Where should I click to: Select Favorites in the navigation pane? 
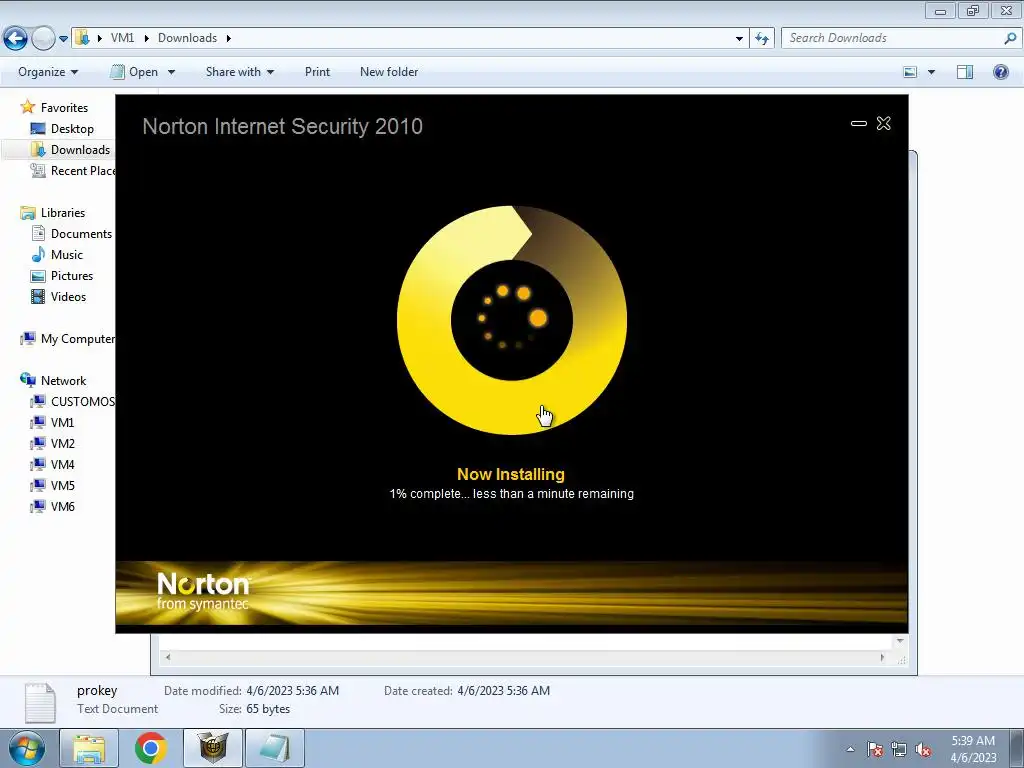(64, 108)
